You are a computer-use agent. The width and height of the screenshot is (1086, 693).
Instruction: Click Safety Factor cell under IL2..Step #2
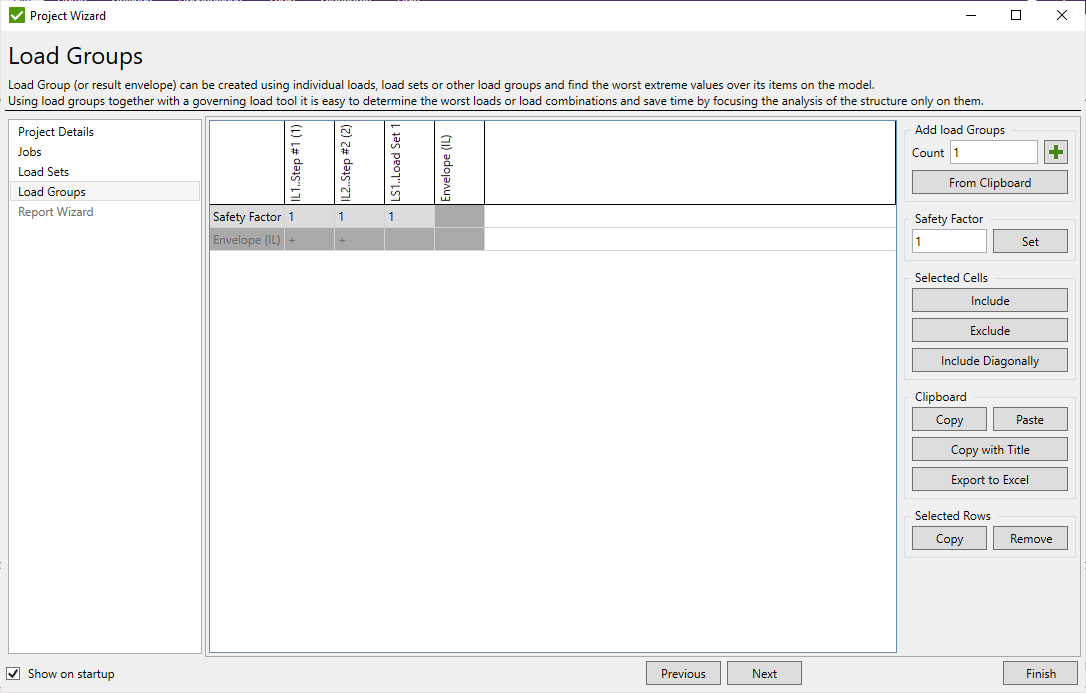click(x=359, y=217)
